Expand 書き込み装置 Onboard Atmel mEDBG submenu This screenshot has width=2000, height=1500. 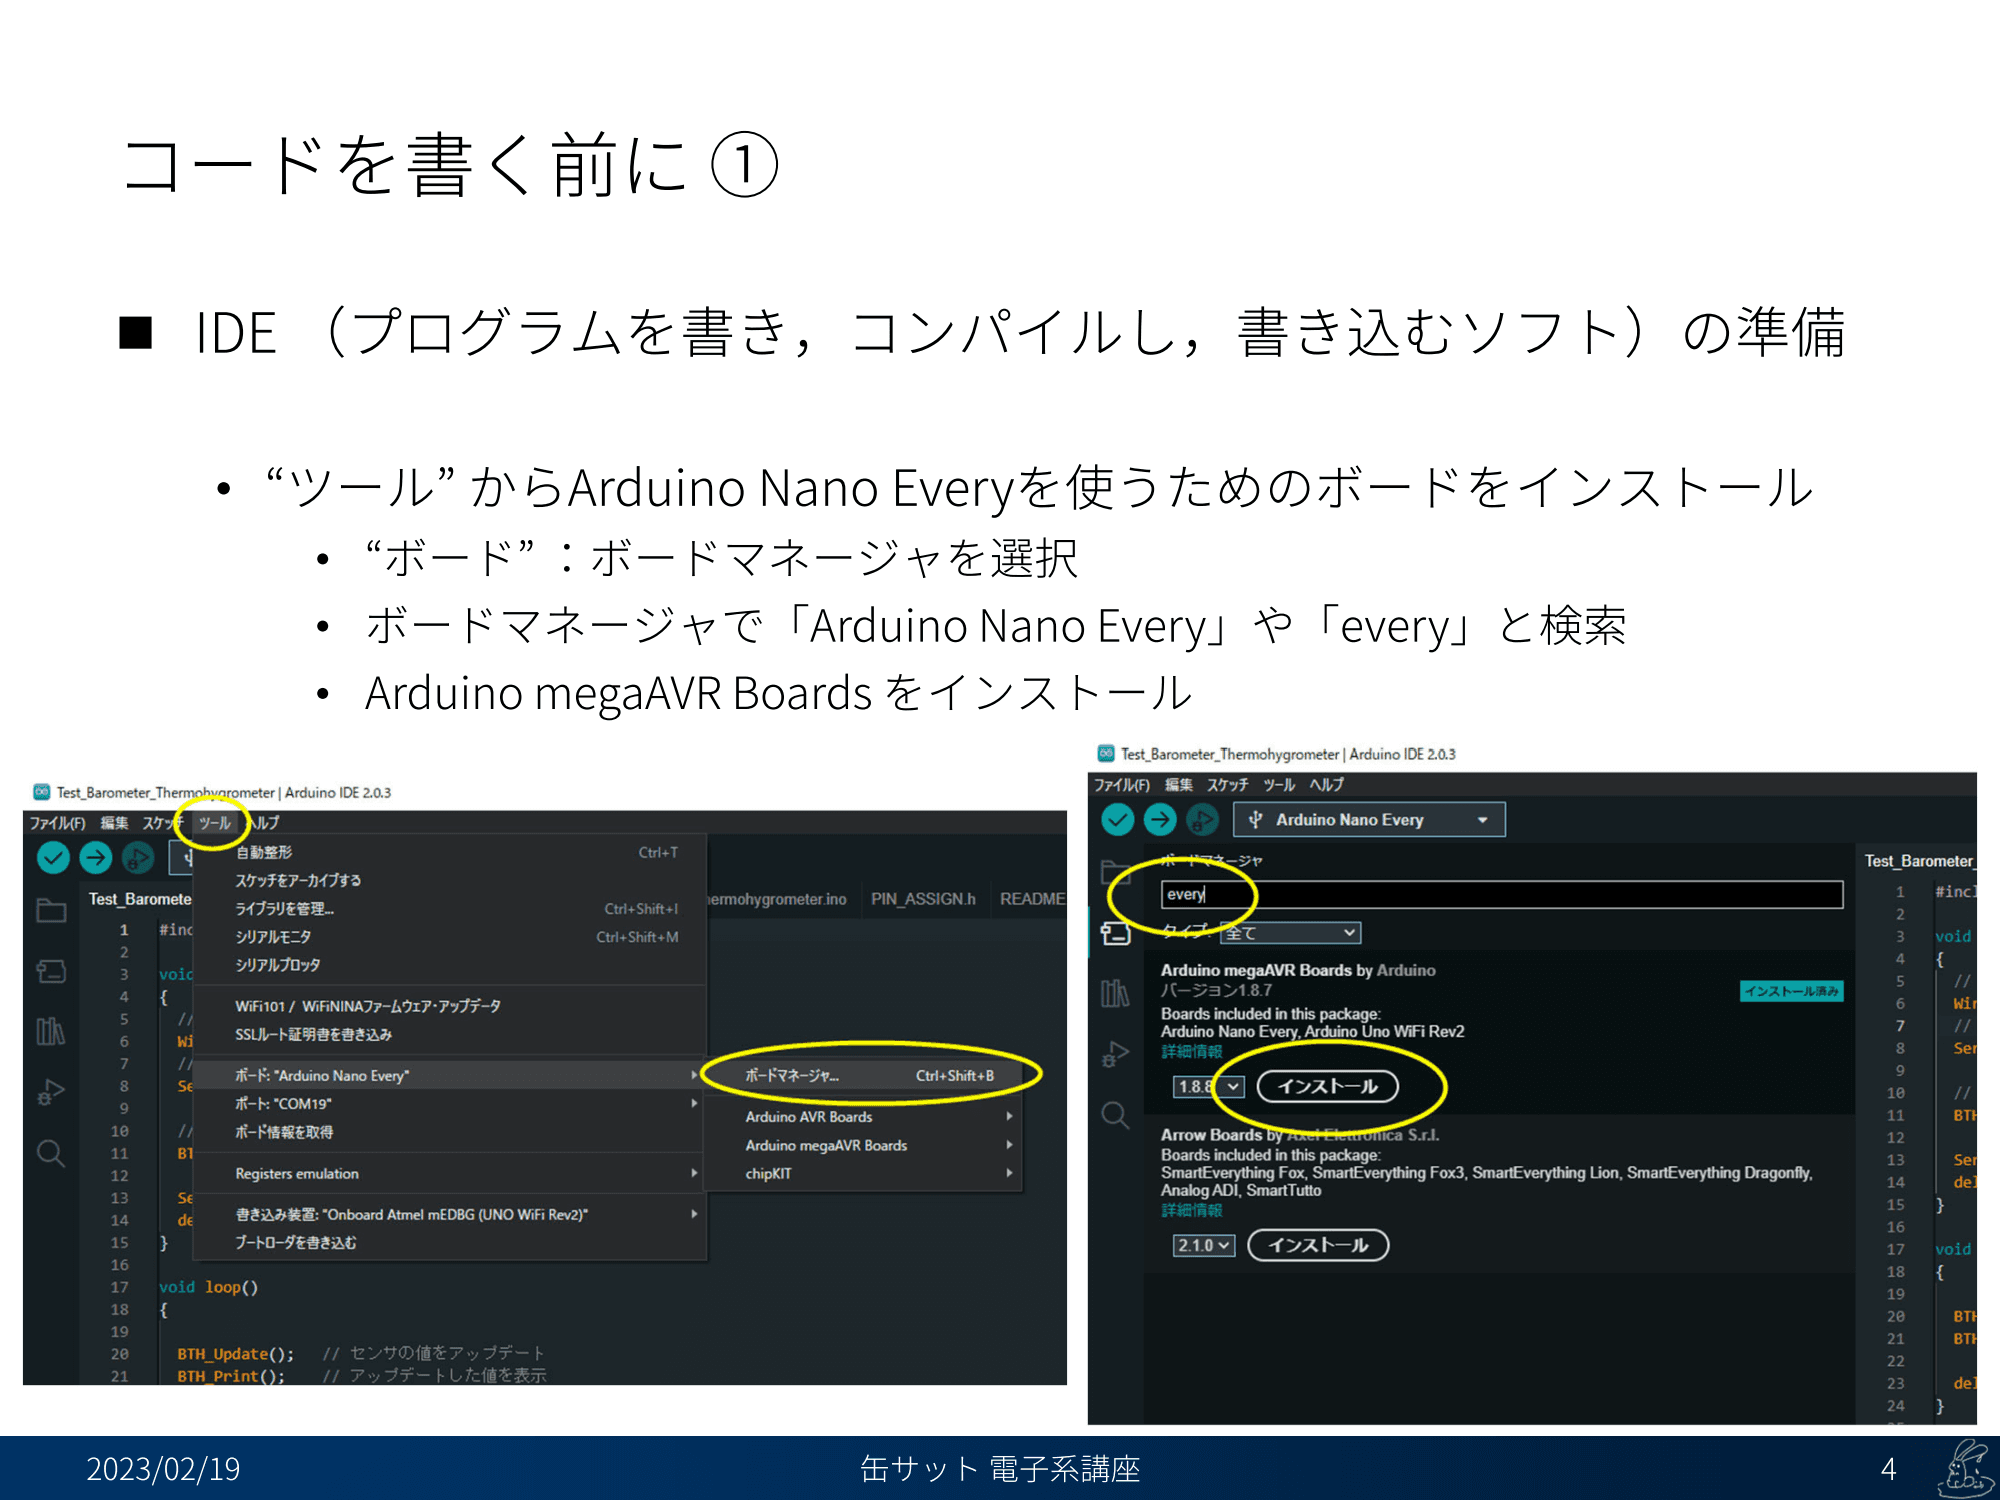(x=450, y=1215)
